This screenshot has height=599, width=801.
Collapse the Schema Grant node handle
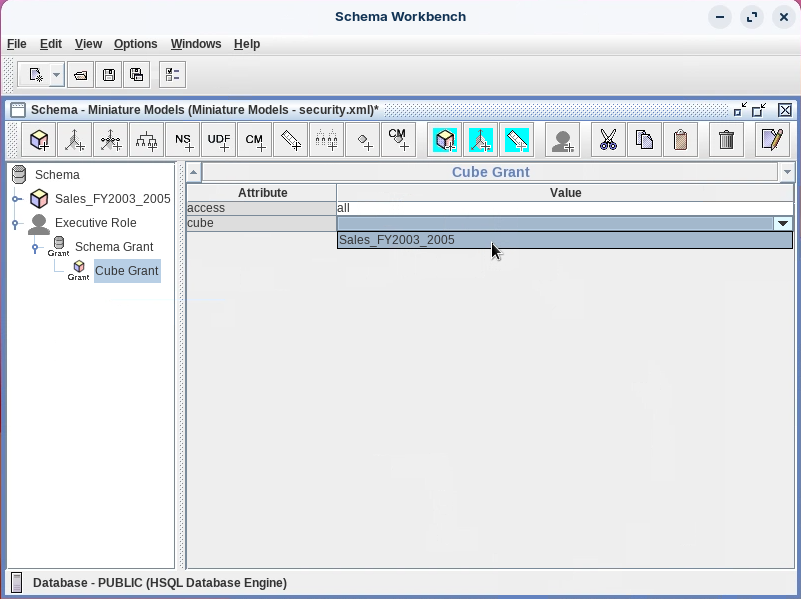point(35,248)
